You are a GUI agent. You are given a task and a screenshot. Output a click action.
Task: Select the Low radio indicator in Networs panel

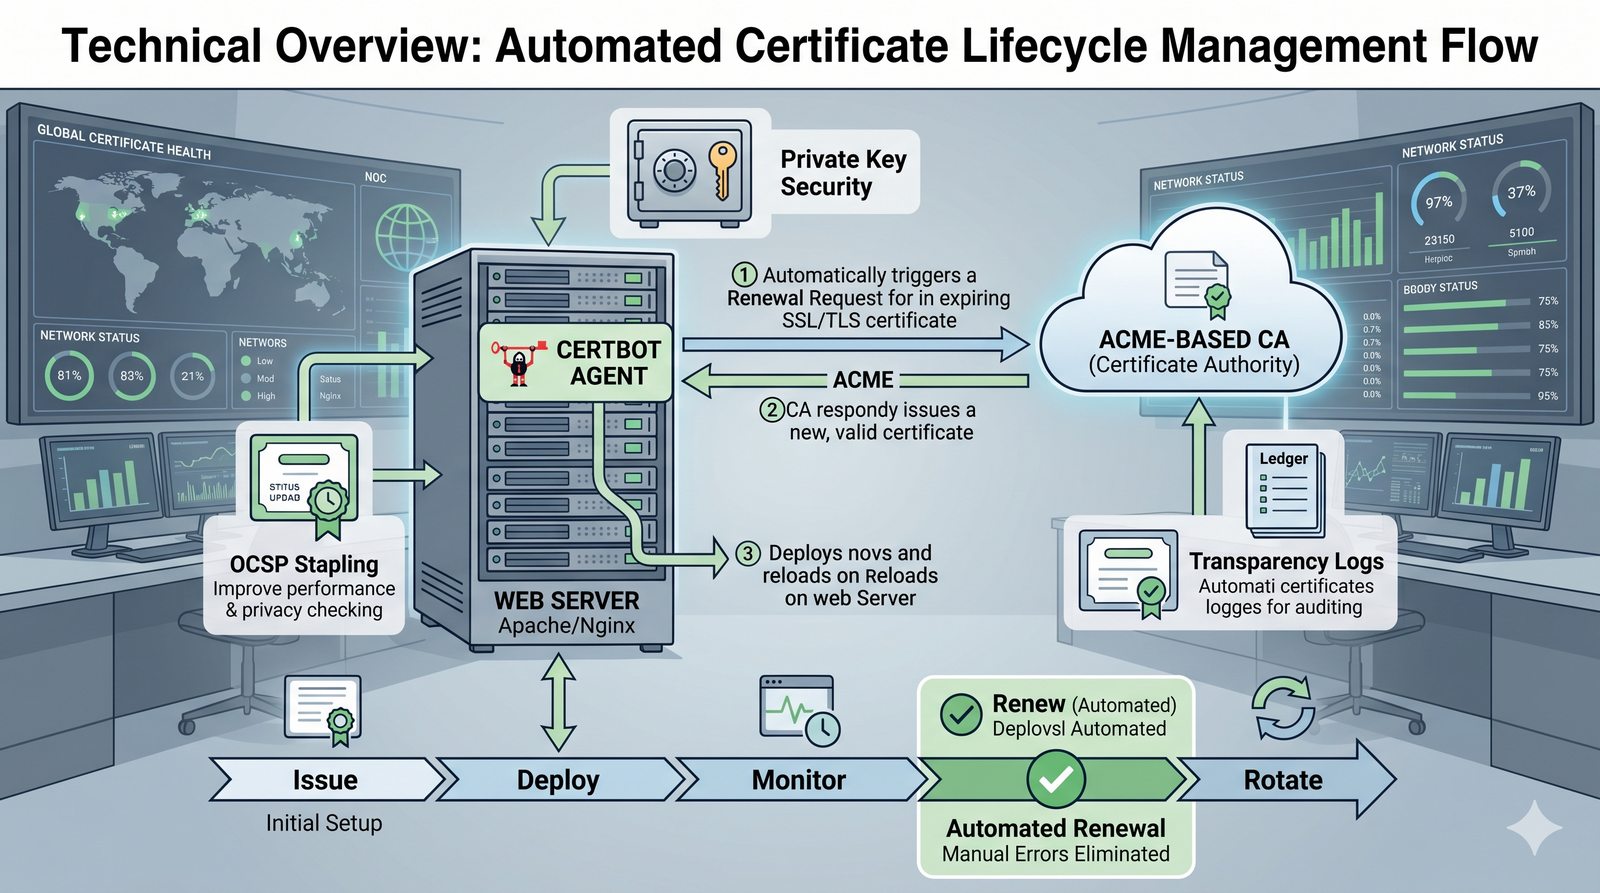[246, 361]
